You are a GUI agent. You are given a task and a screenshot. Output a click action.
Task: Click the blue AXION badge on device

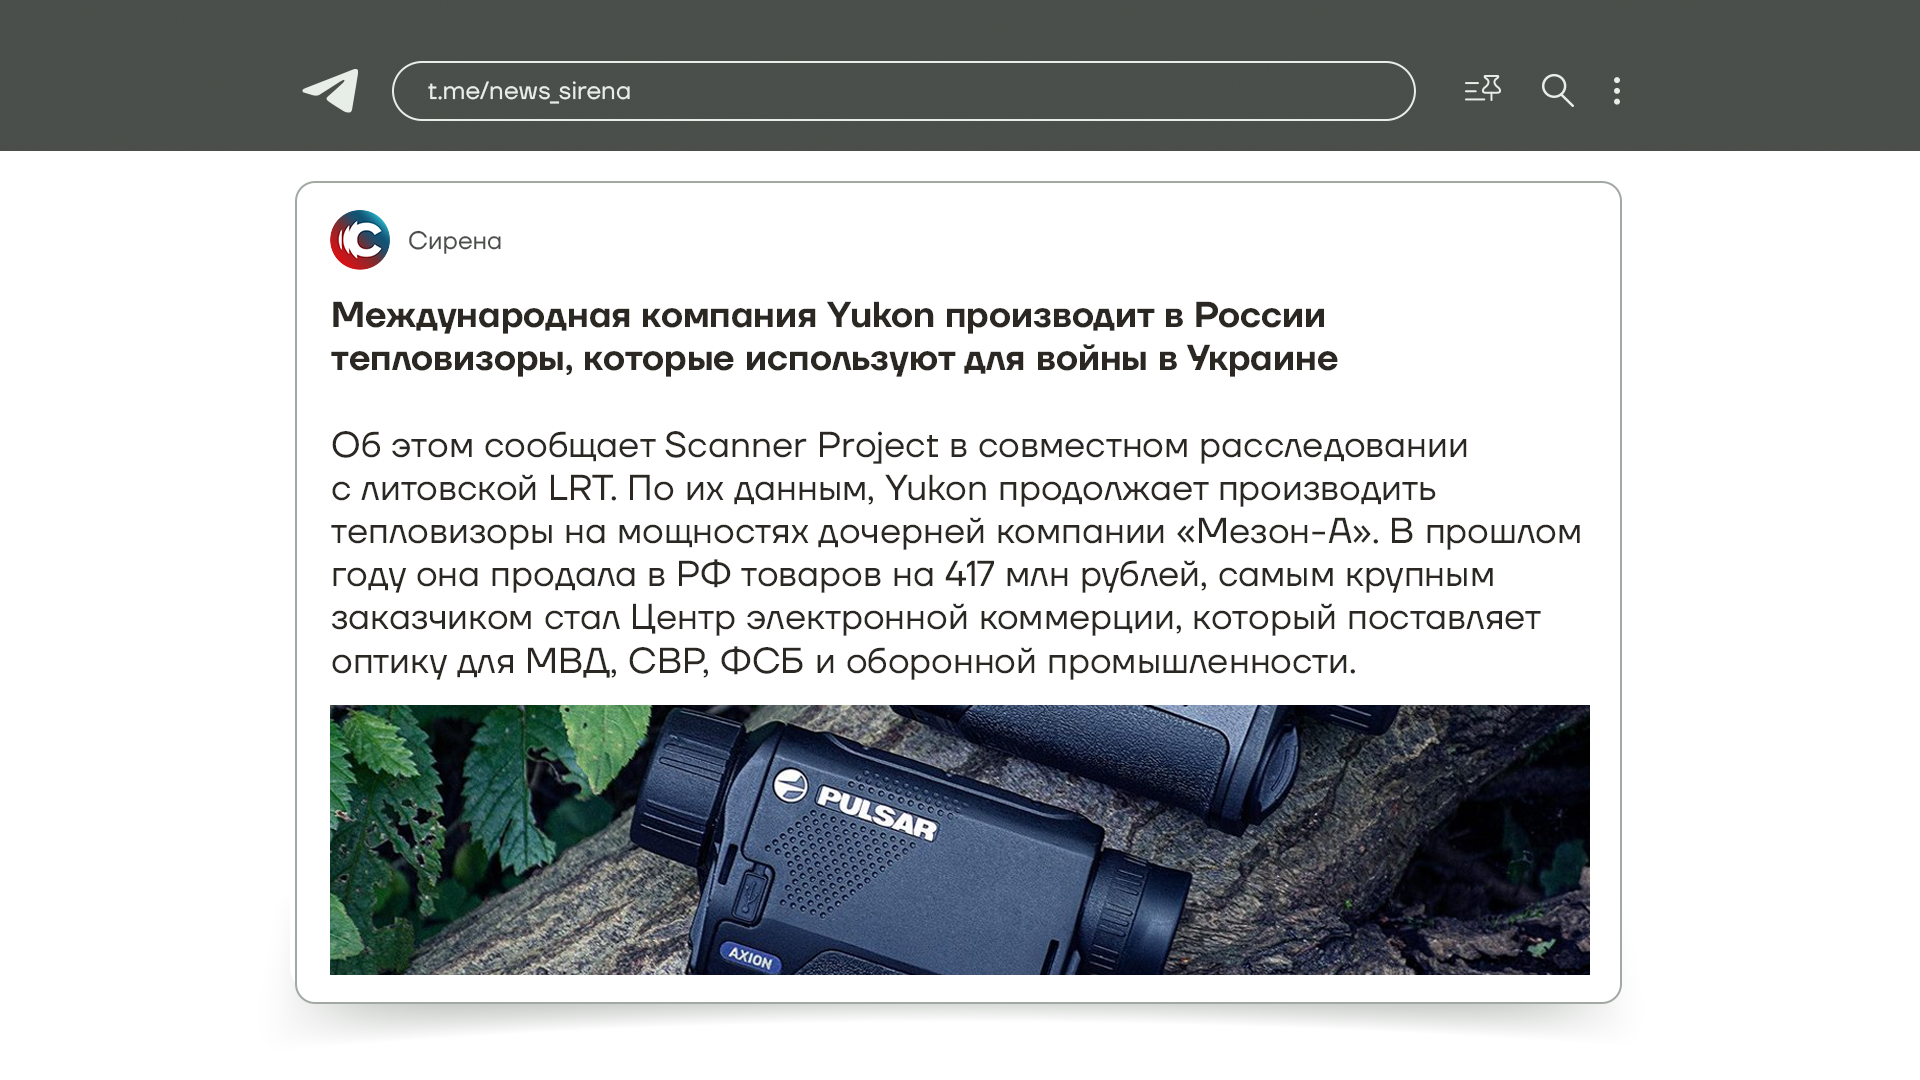click(x=750, y=958)
